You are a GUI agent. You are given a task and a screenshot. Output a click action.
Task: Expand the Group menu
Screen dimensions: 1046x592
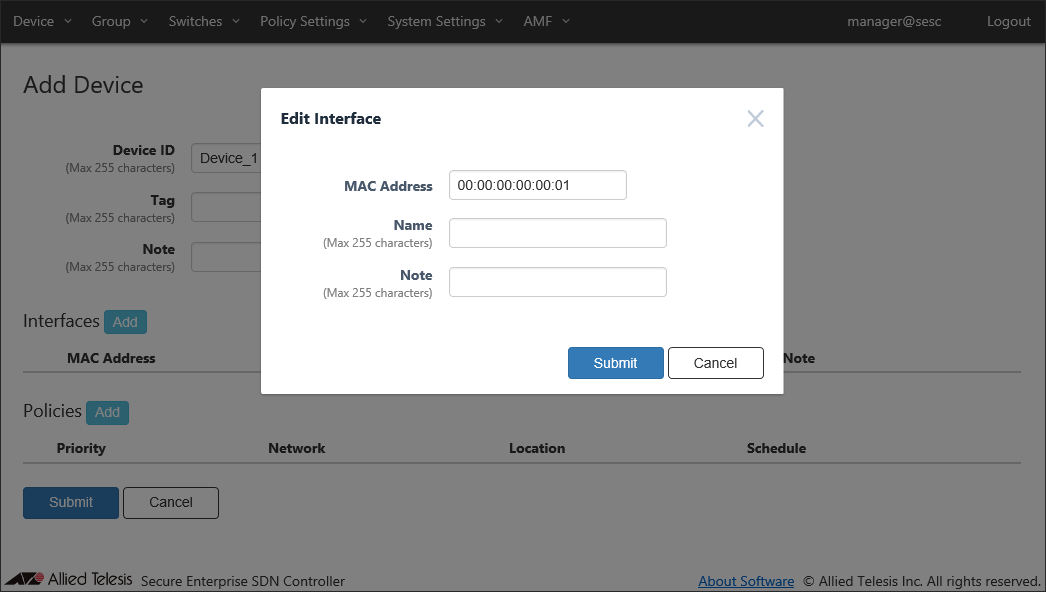pyautogui.click(x=119, y=21)
